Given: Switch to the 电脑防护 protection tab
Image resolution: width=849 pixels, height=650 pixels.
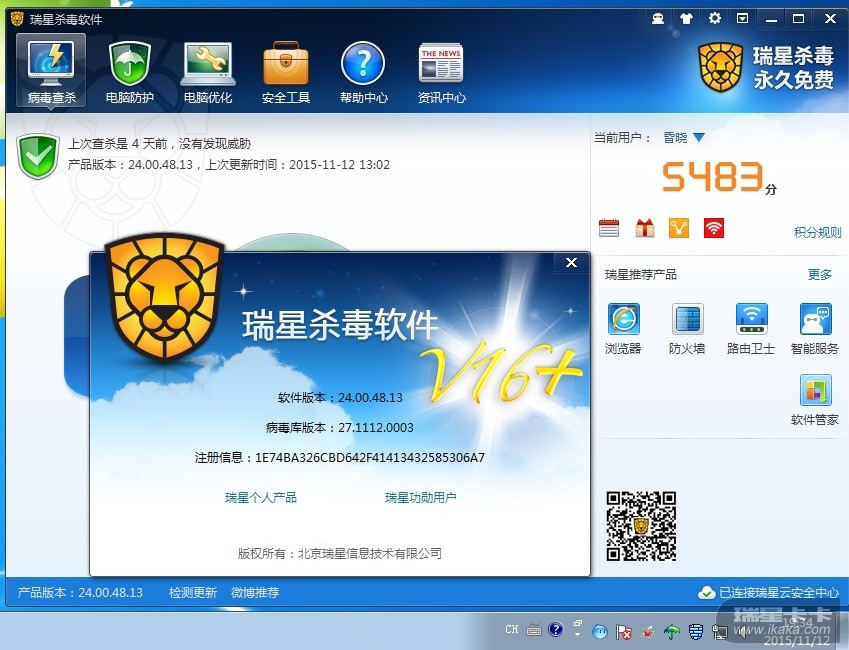Looking at the screenshot, I should pos(129,73).
